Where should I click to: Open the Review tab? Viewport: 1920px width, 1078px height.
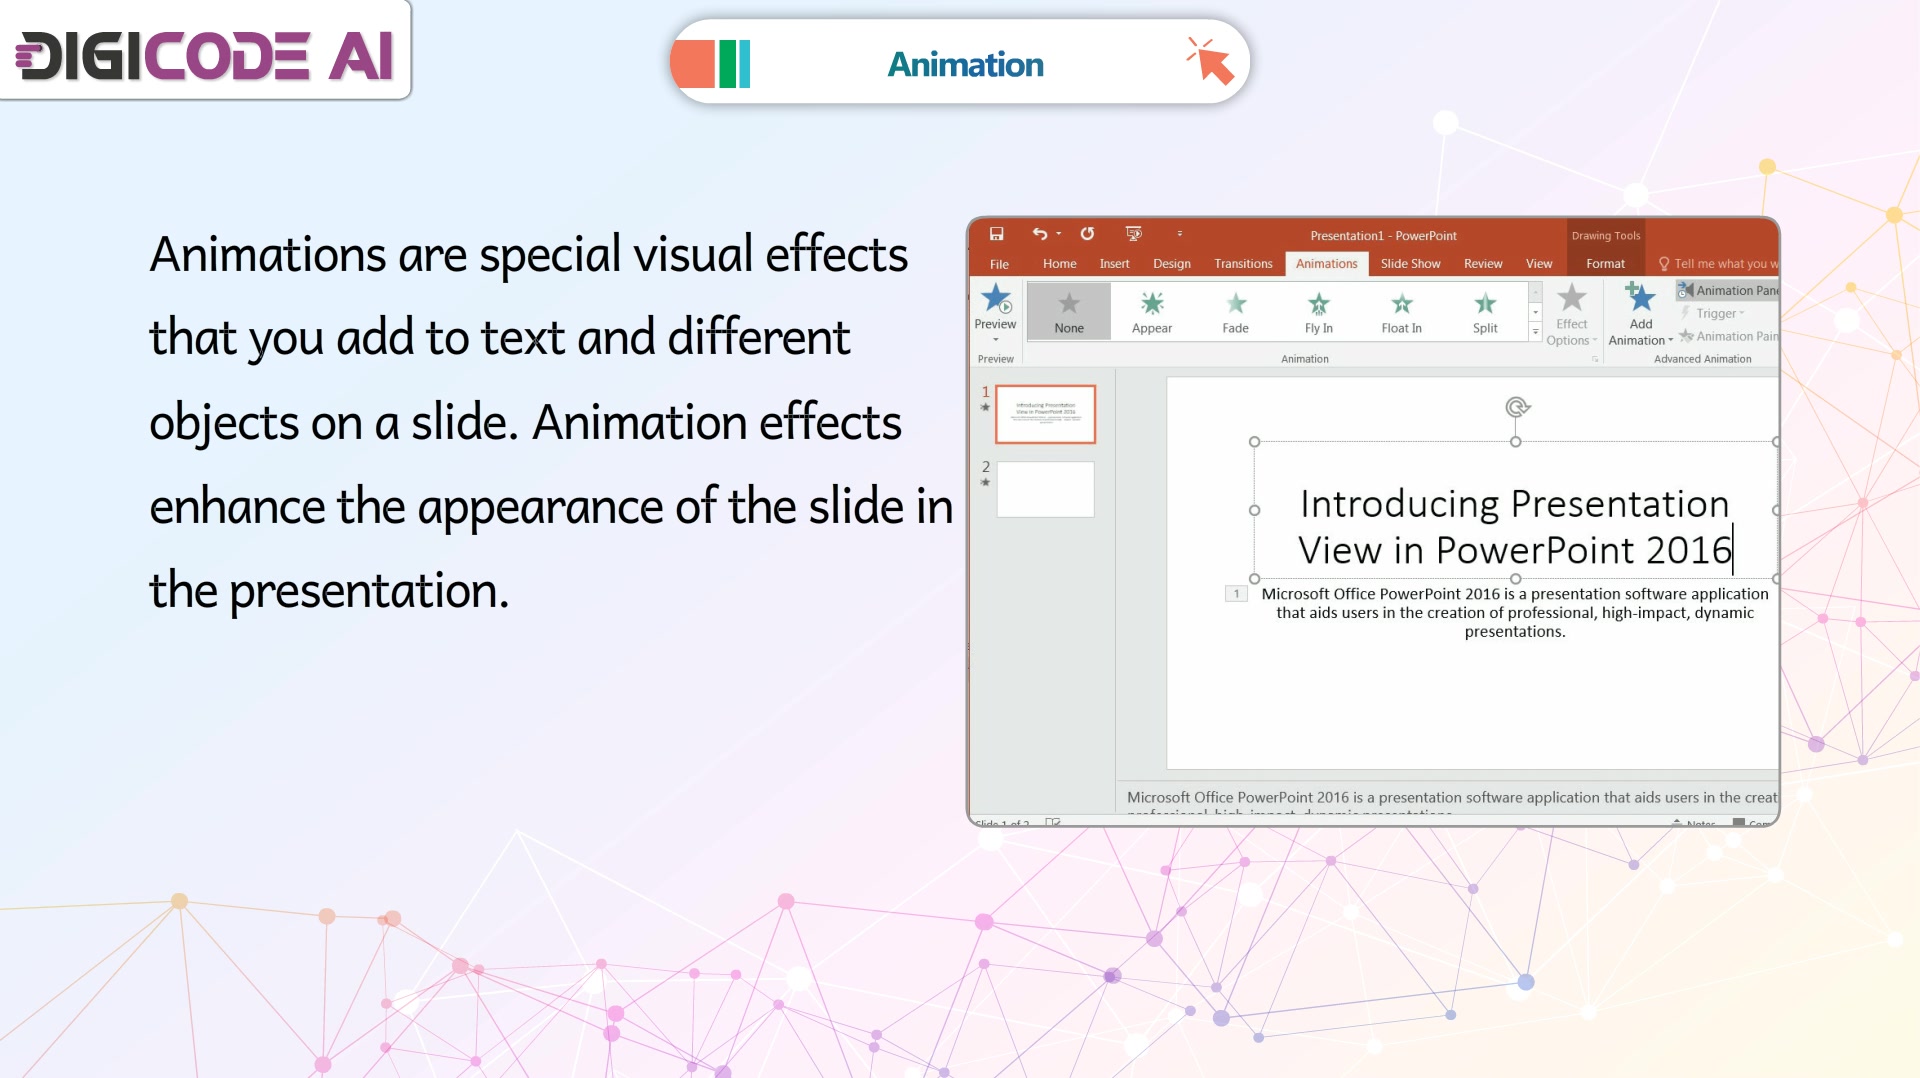point(1483,264)
